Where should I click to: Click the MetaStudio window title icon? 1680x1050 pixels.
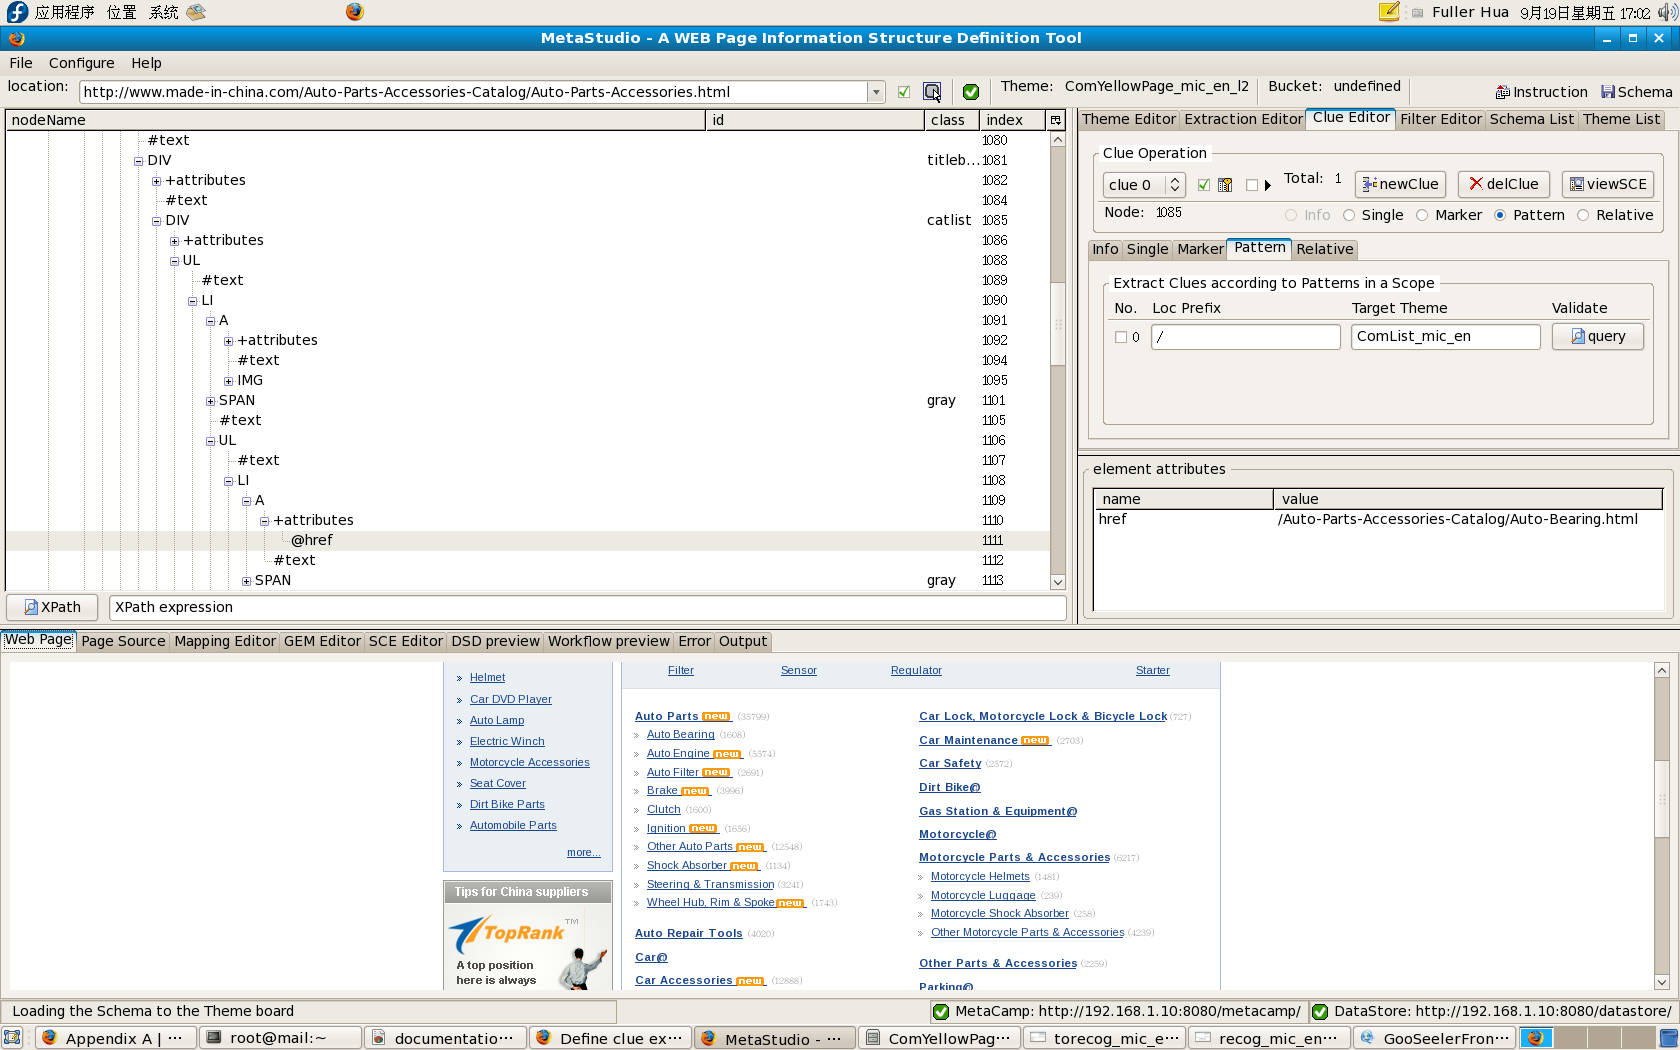(16, 38)
